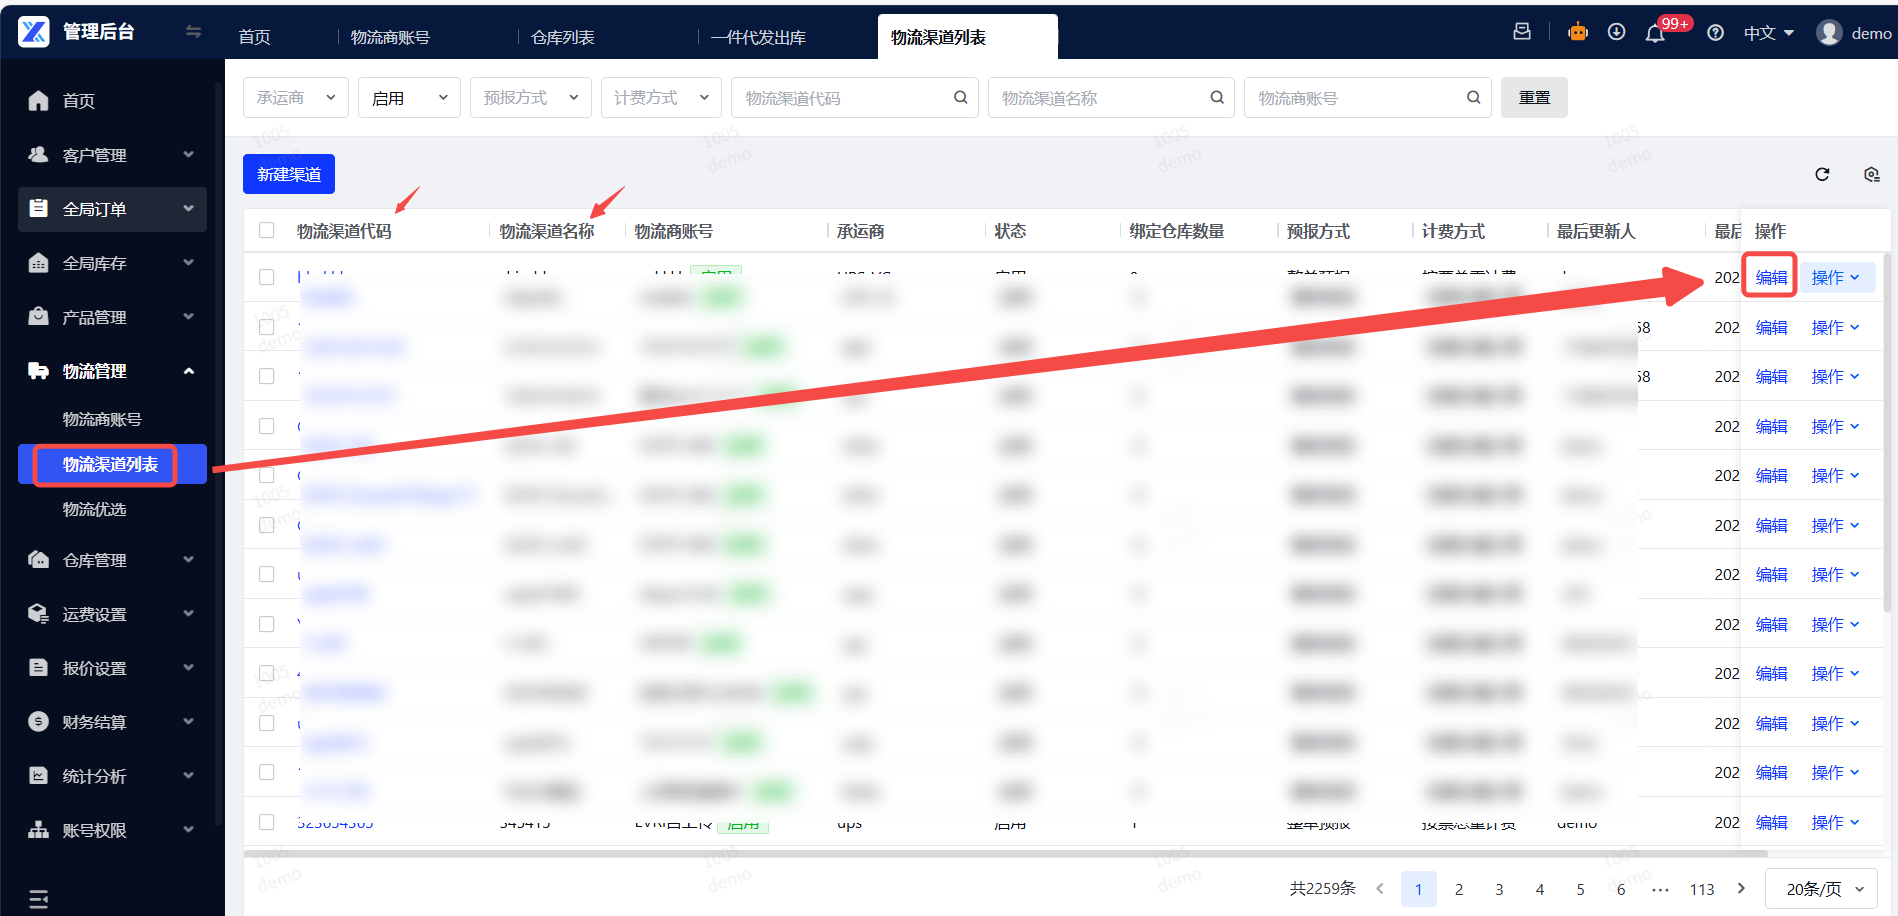Screen dimensions: 1898x916
Task: Open 物流优选 in the sidebar submenu
Action: (x=94, y=509)
